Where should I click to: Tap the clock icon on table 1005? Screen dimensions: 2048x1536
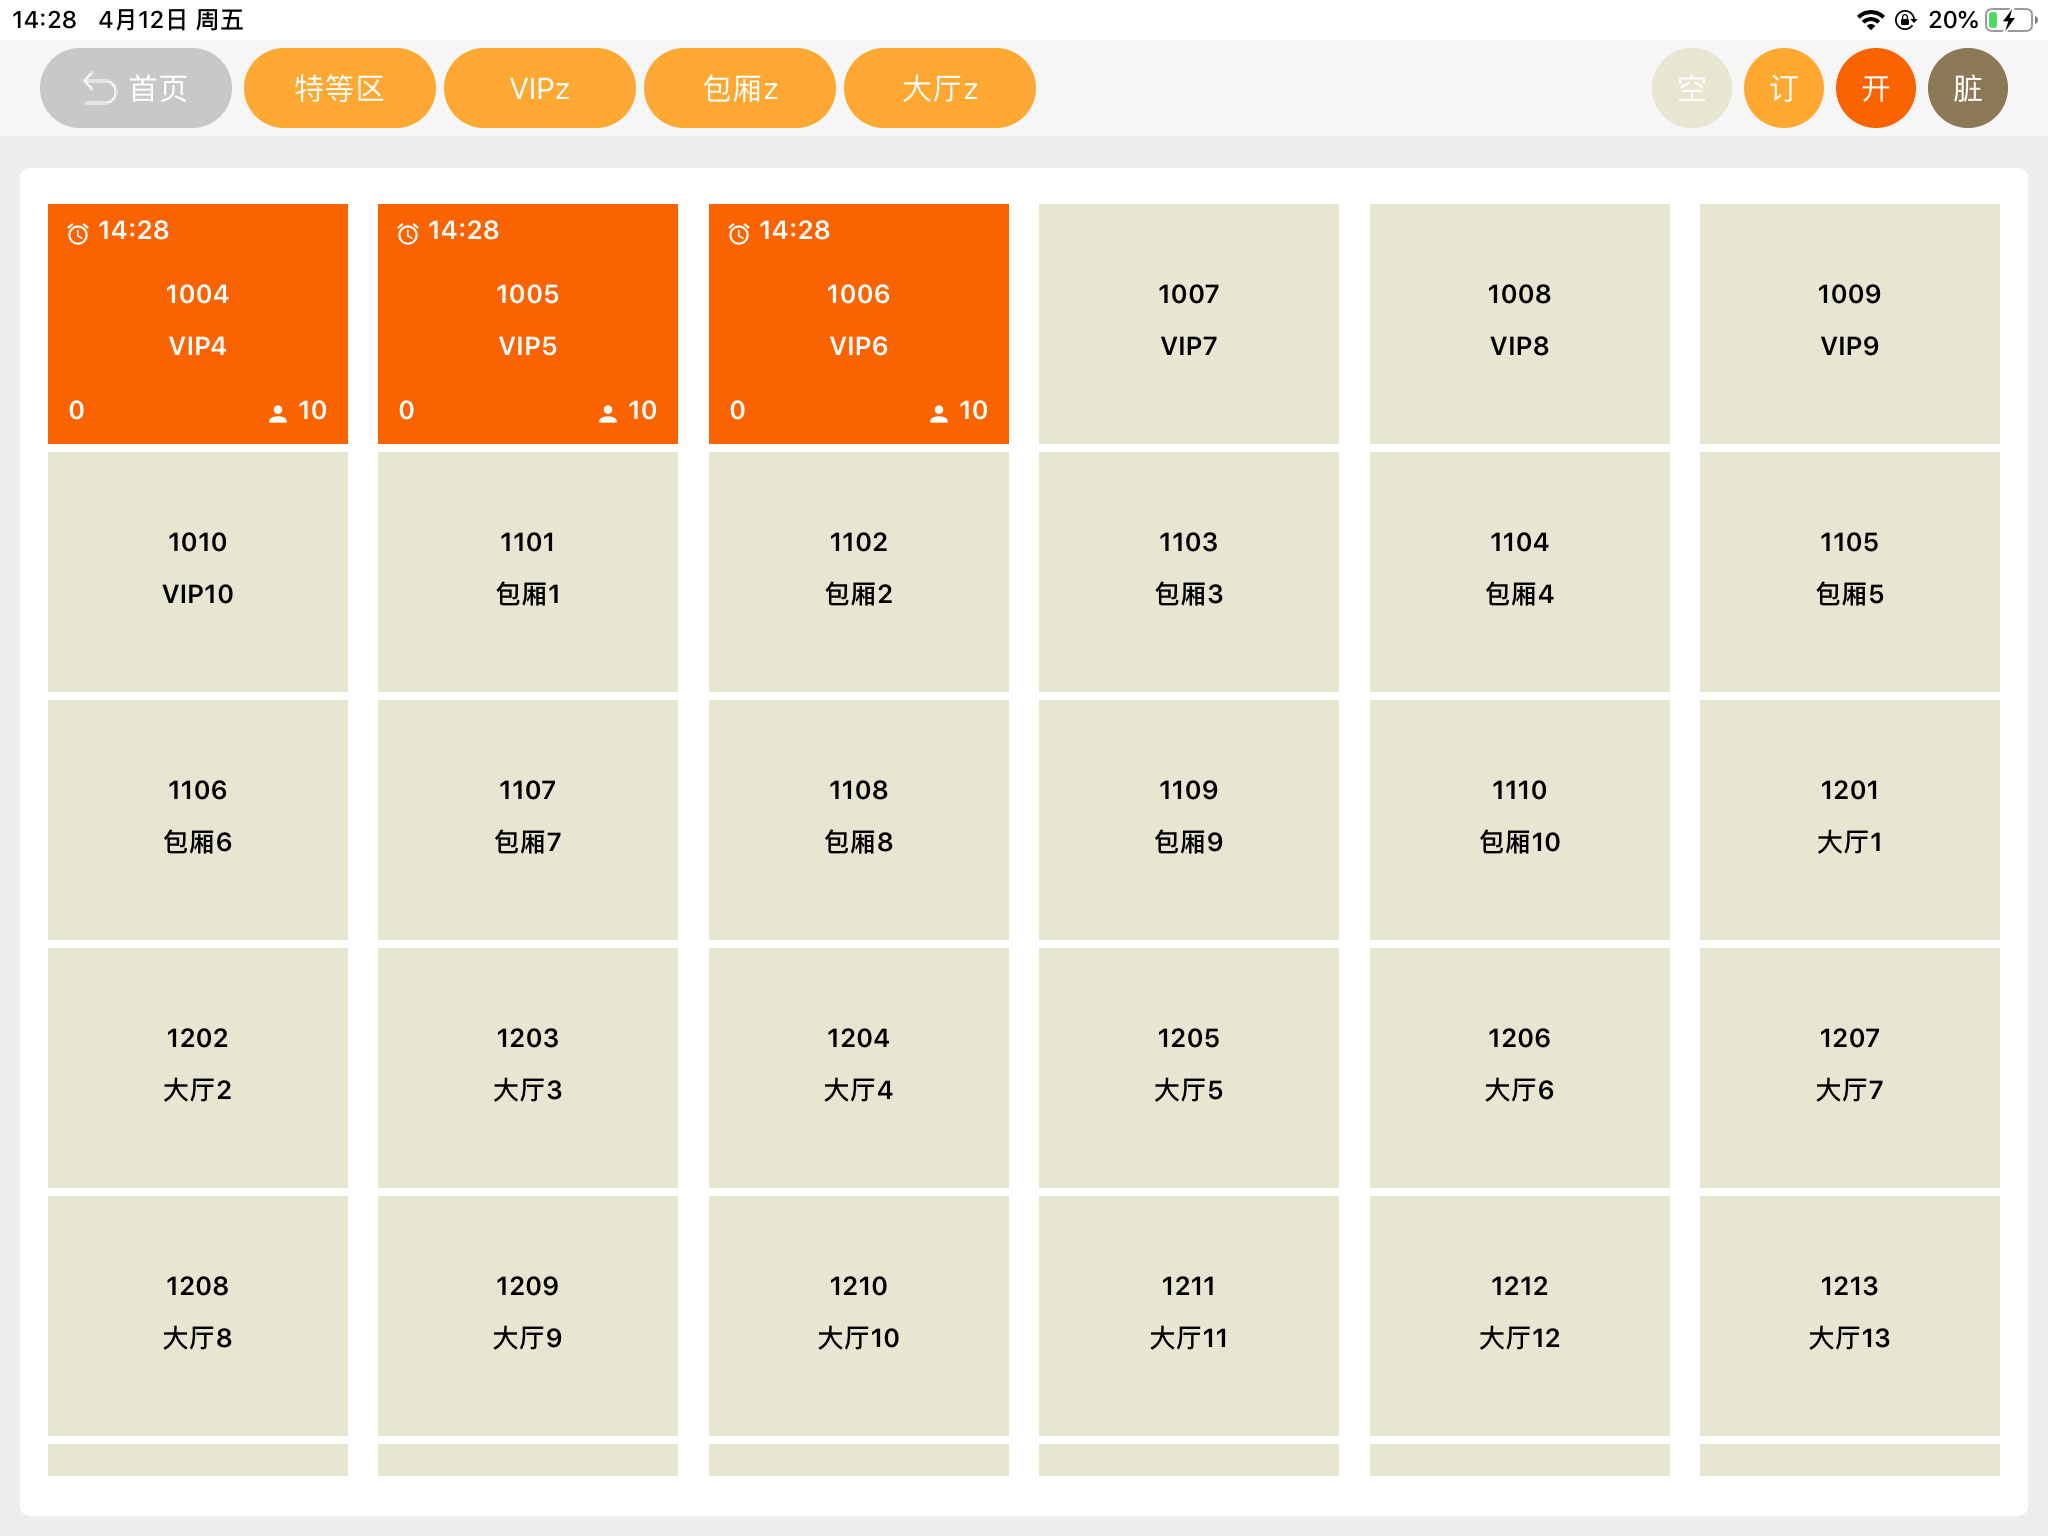coord(408,233)
